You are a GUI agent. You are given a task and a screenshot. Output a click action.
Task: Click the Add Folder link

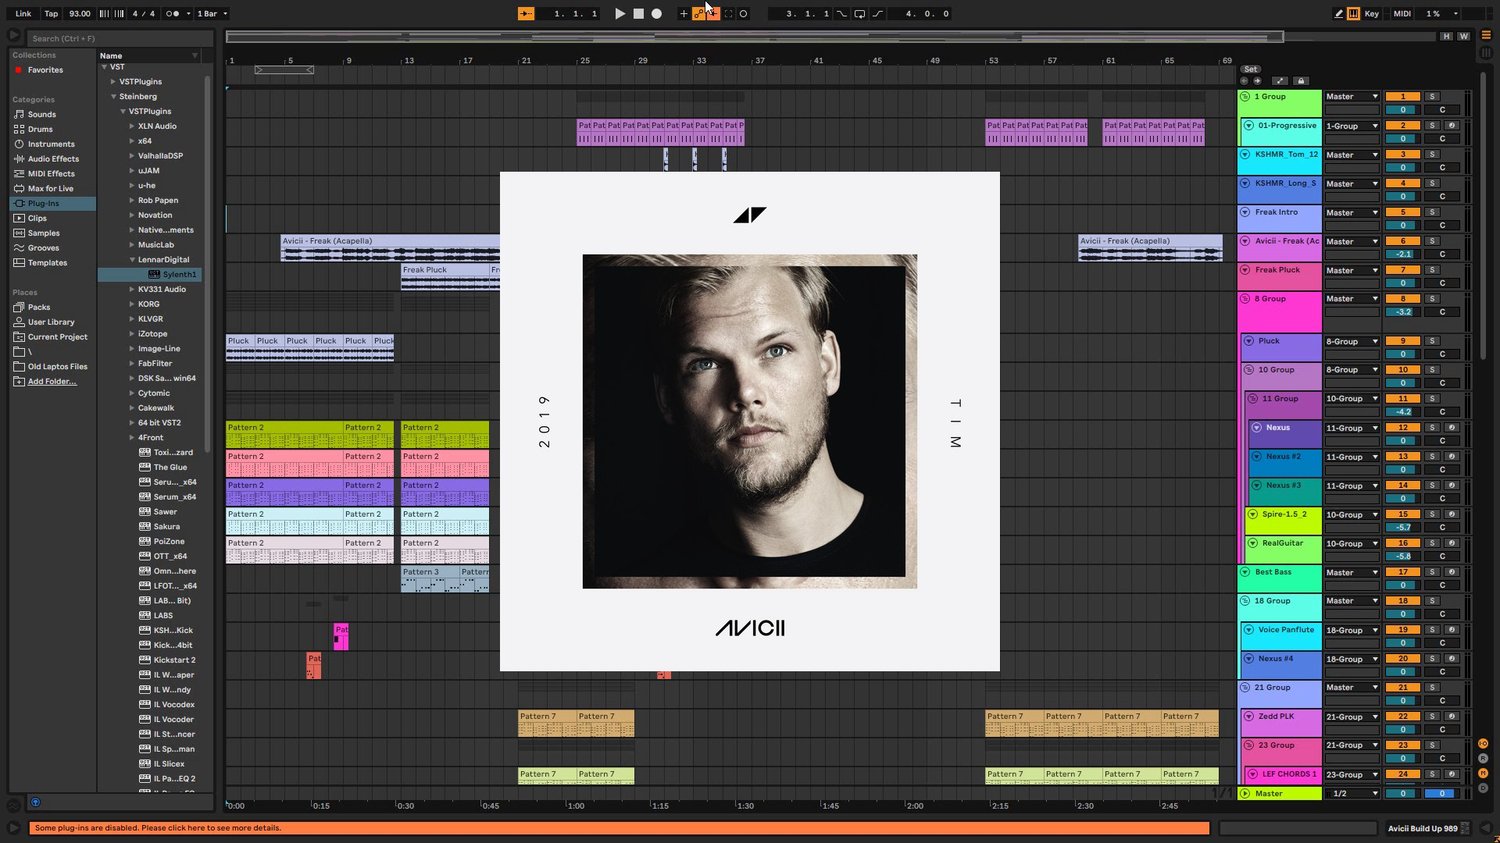click(52, 382)
